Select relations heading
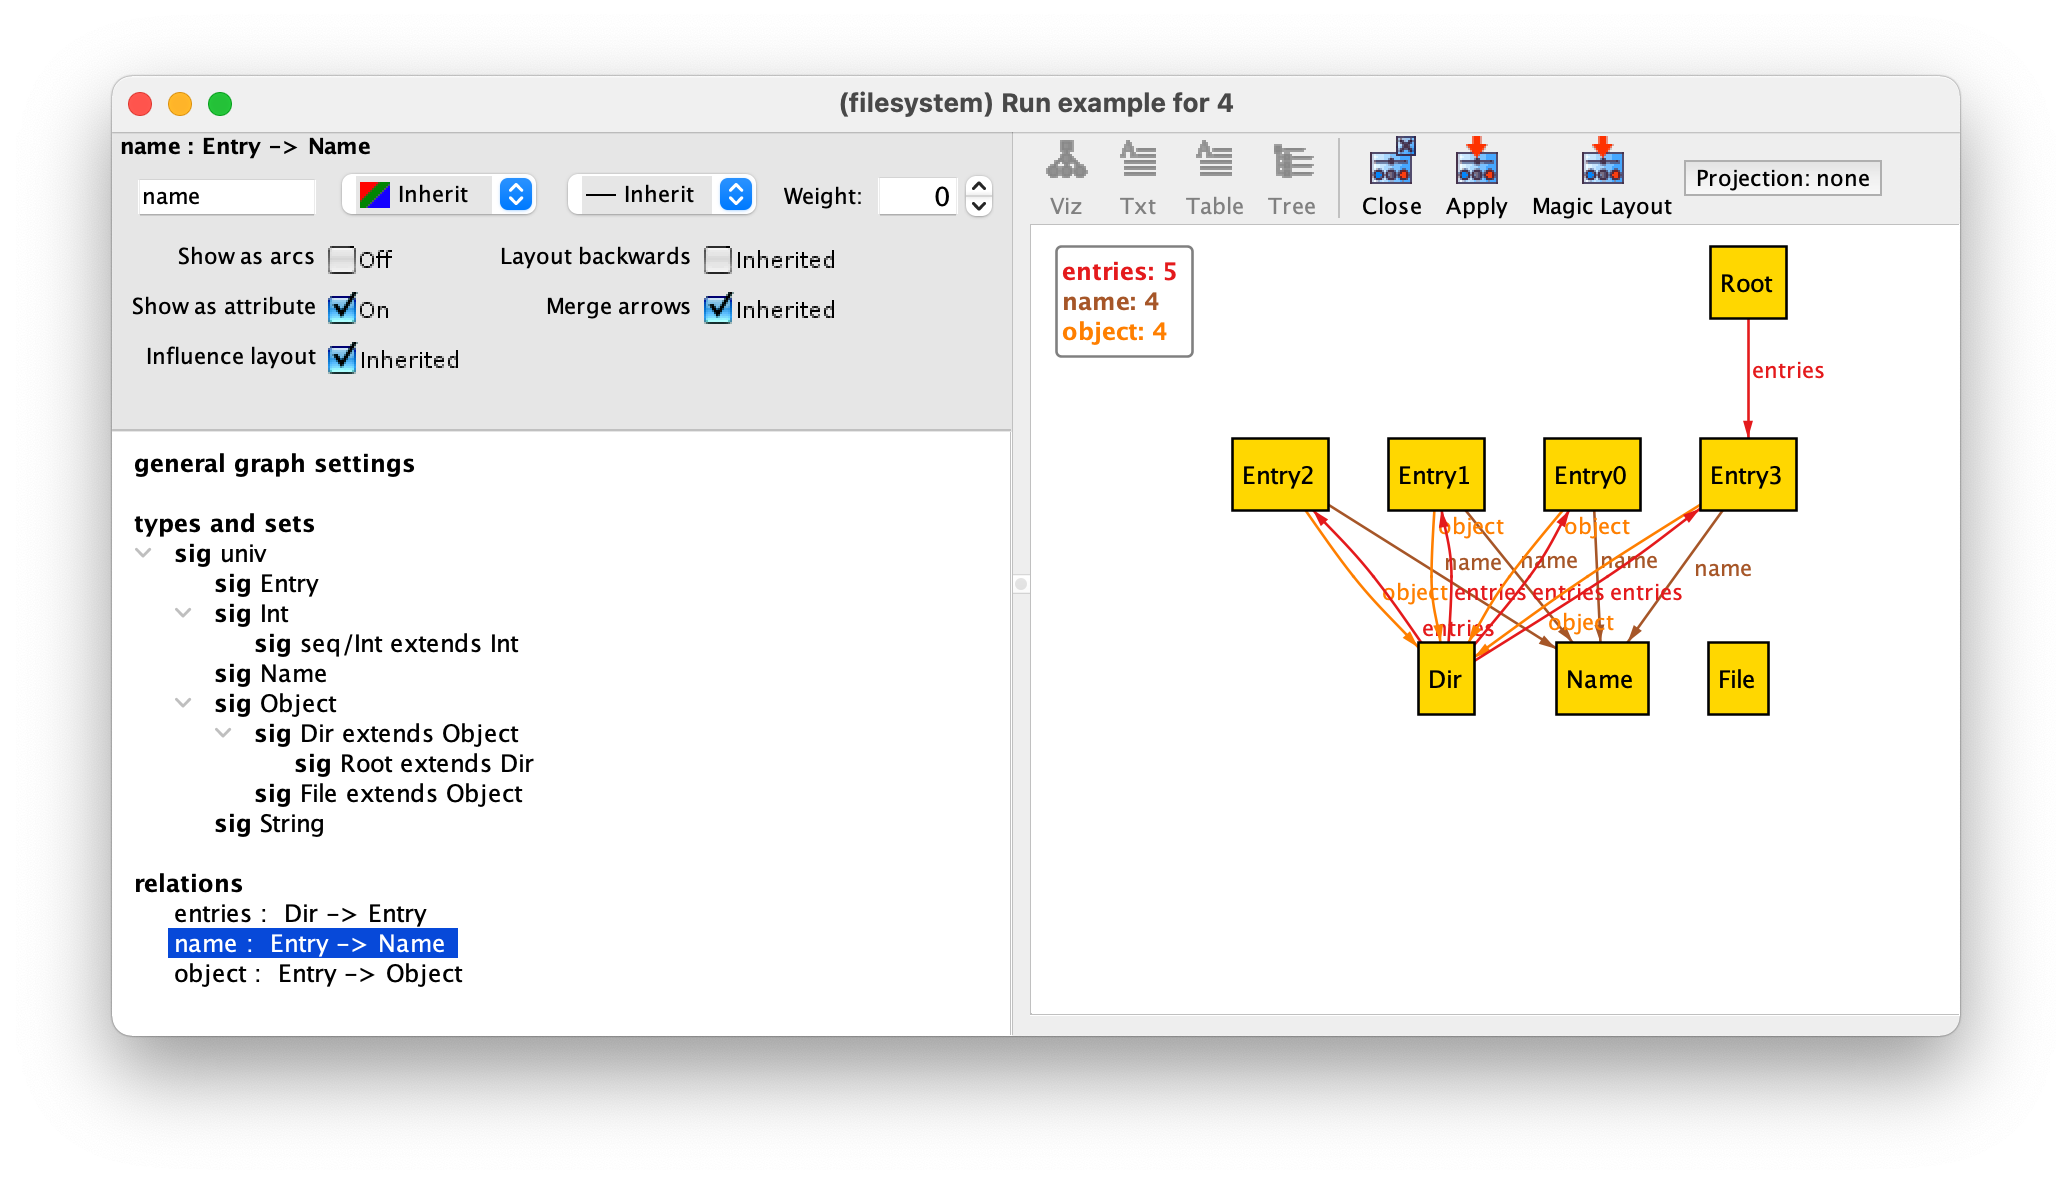 coord(188,884)
